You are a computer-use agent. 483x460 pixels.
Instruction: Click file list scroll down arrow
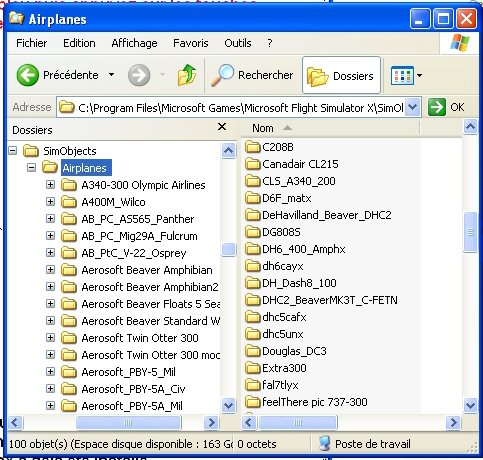pyautogui.click(x=470, y=406)
